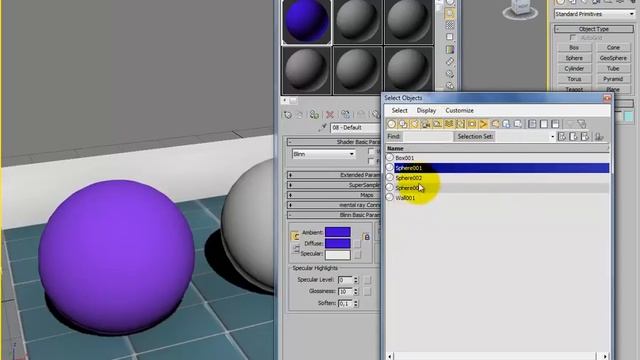Click Get Material icon in Material Editor

(x=288, y=115)
